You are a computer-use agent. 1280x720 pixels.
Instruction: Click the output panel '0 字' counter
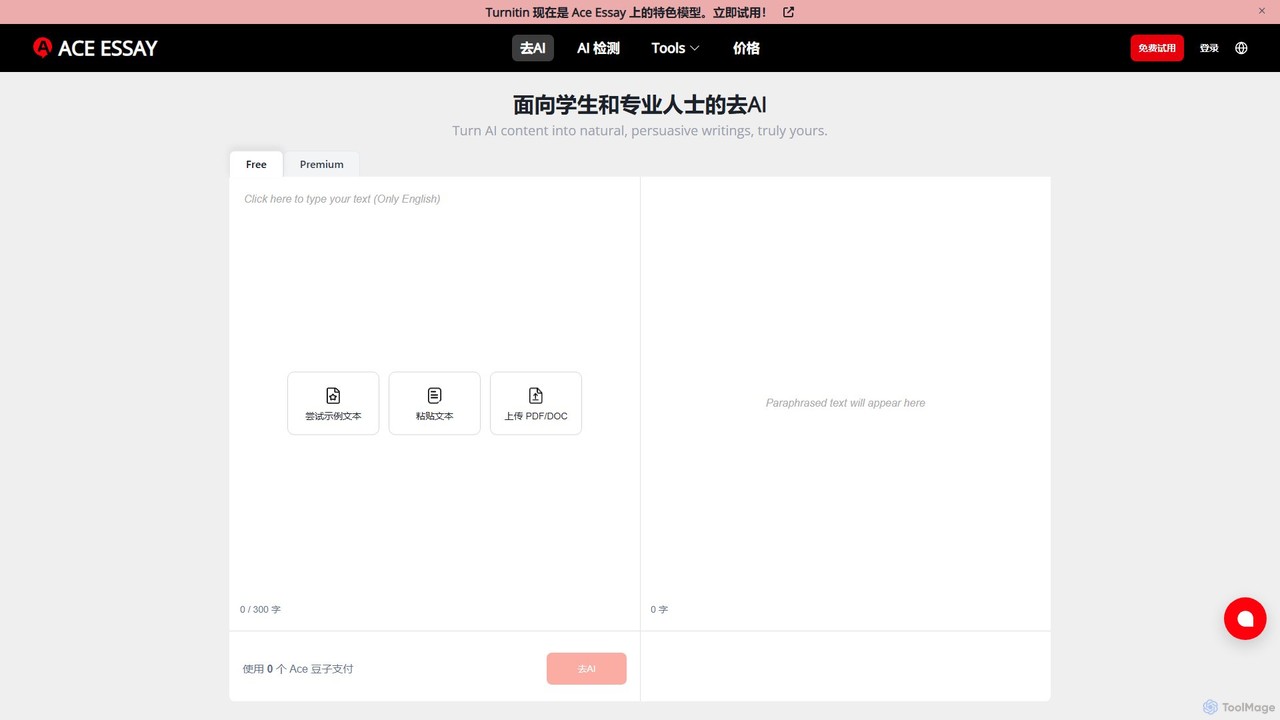coord(659,609)
